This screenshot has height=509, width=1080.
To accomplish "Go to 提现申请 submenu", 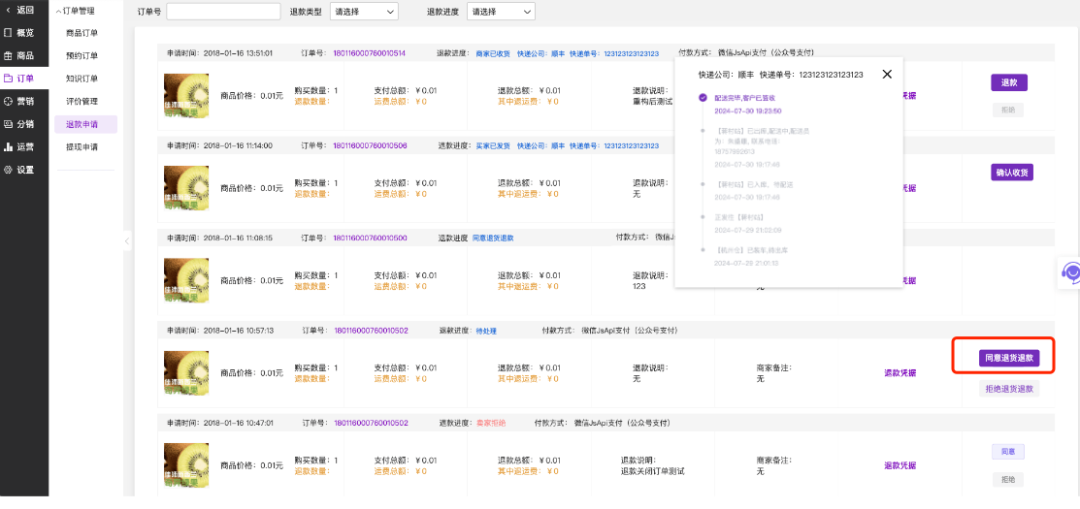I will 82,147.
